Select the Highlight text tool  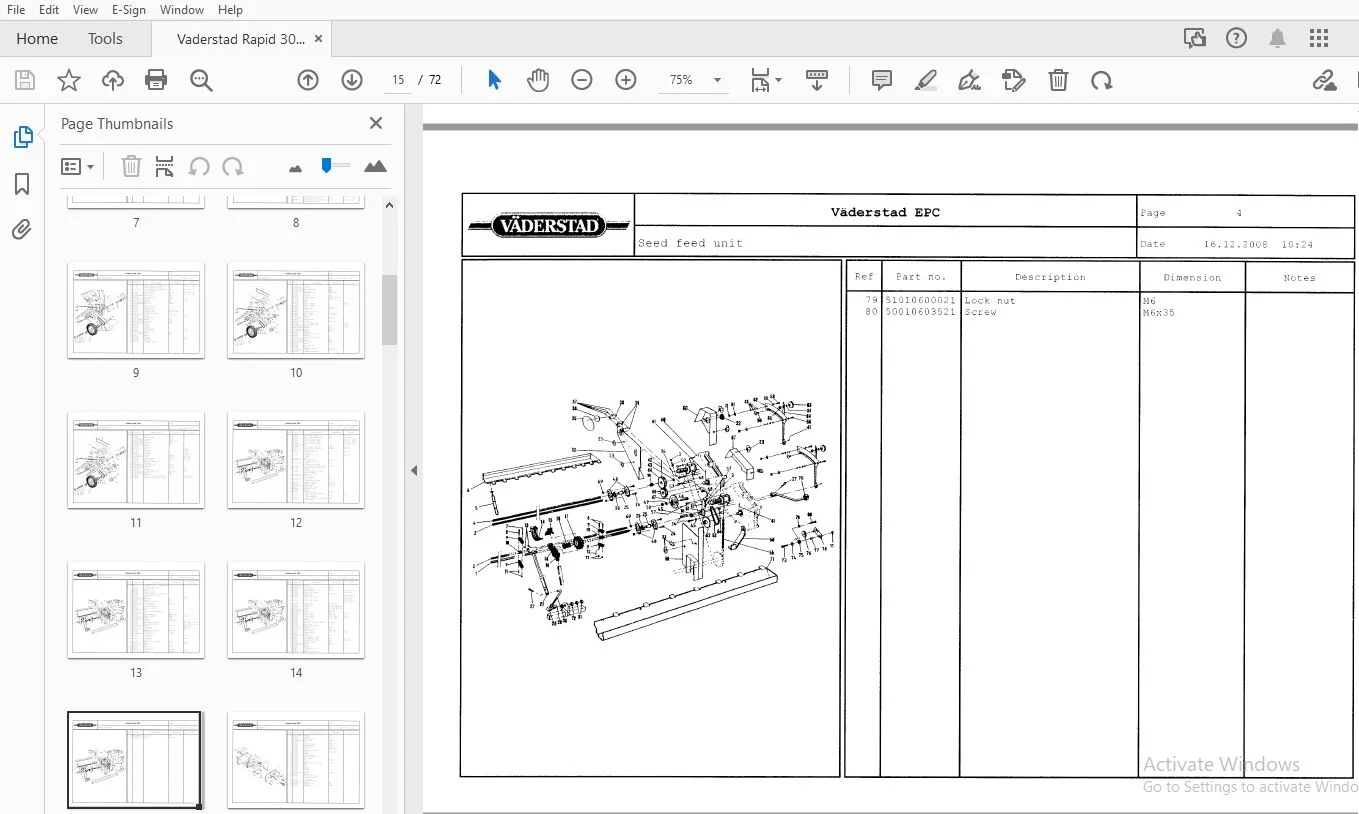pyautogui.click(x=926, y=80)
